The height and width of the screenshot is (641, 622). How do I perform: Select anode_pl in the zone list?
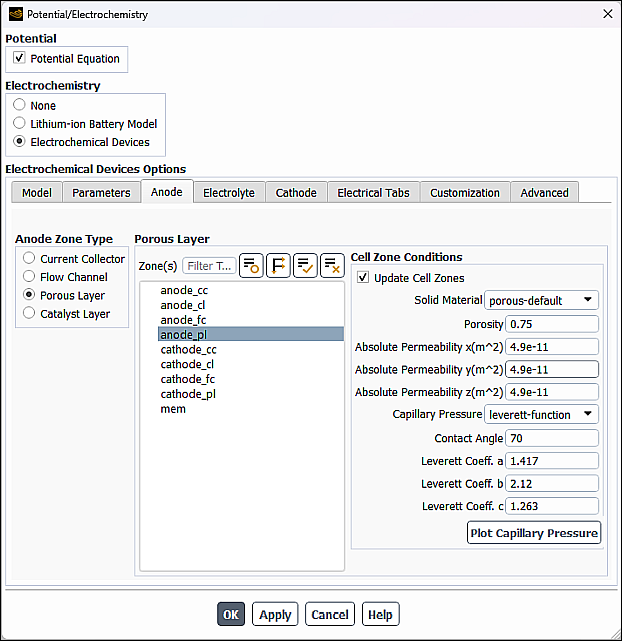(251, 334)
